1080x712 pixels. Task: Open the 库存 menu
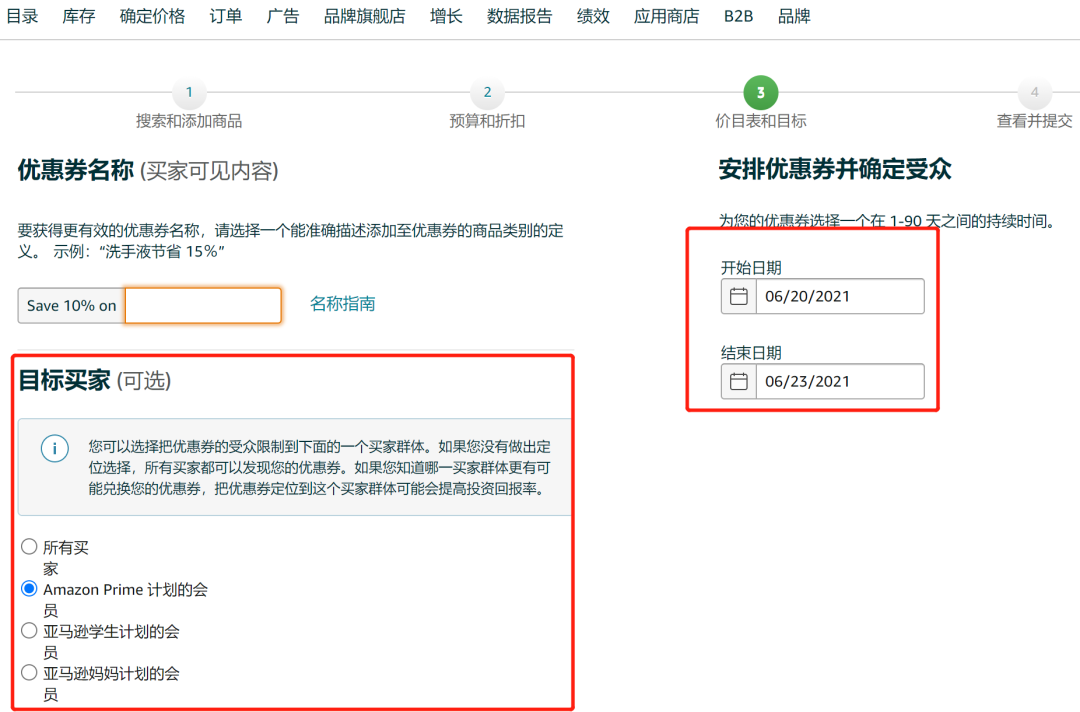78,16
